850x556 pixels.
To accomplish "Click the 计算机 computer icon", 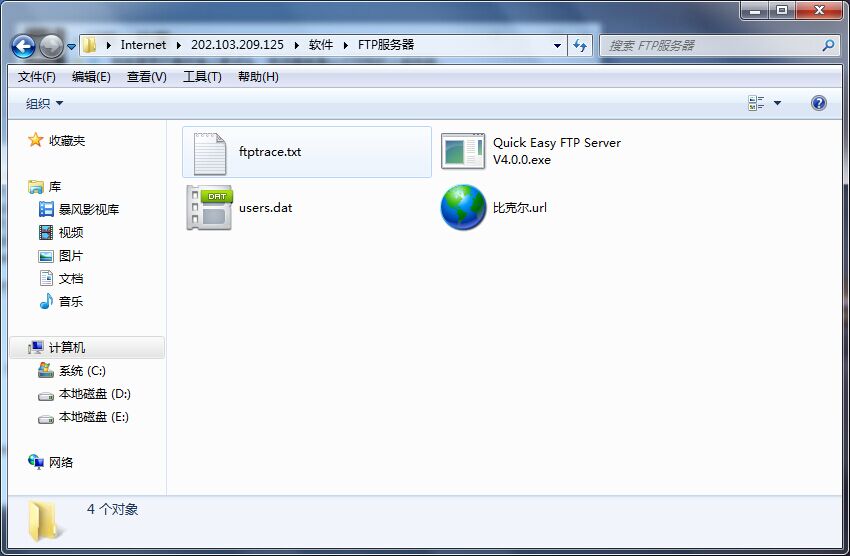I will click(36, 347).
